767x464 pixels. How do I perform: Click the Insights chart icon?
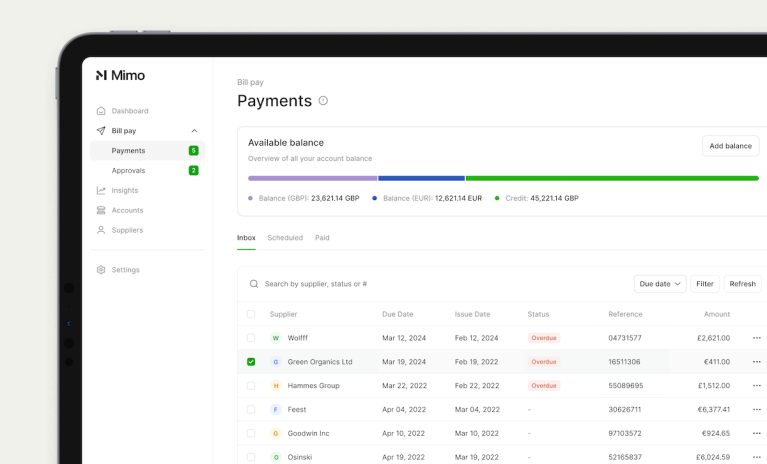[x=101, y=190]
